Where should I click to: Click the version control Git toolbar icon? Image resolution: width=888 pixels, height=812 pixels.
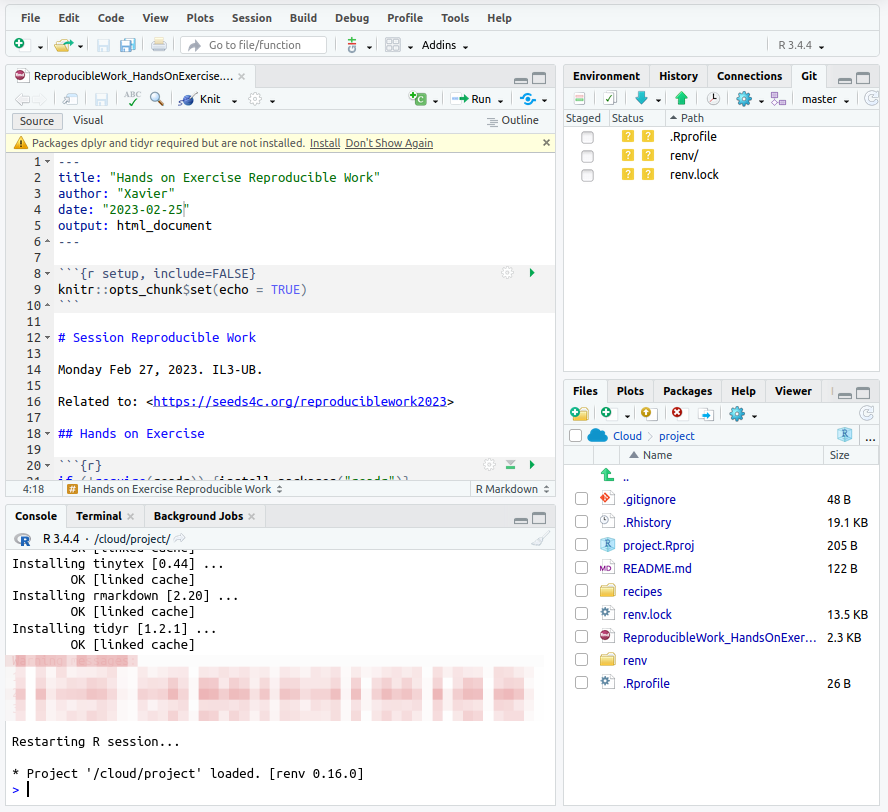(x=352, y=45)
